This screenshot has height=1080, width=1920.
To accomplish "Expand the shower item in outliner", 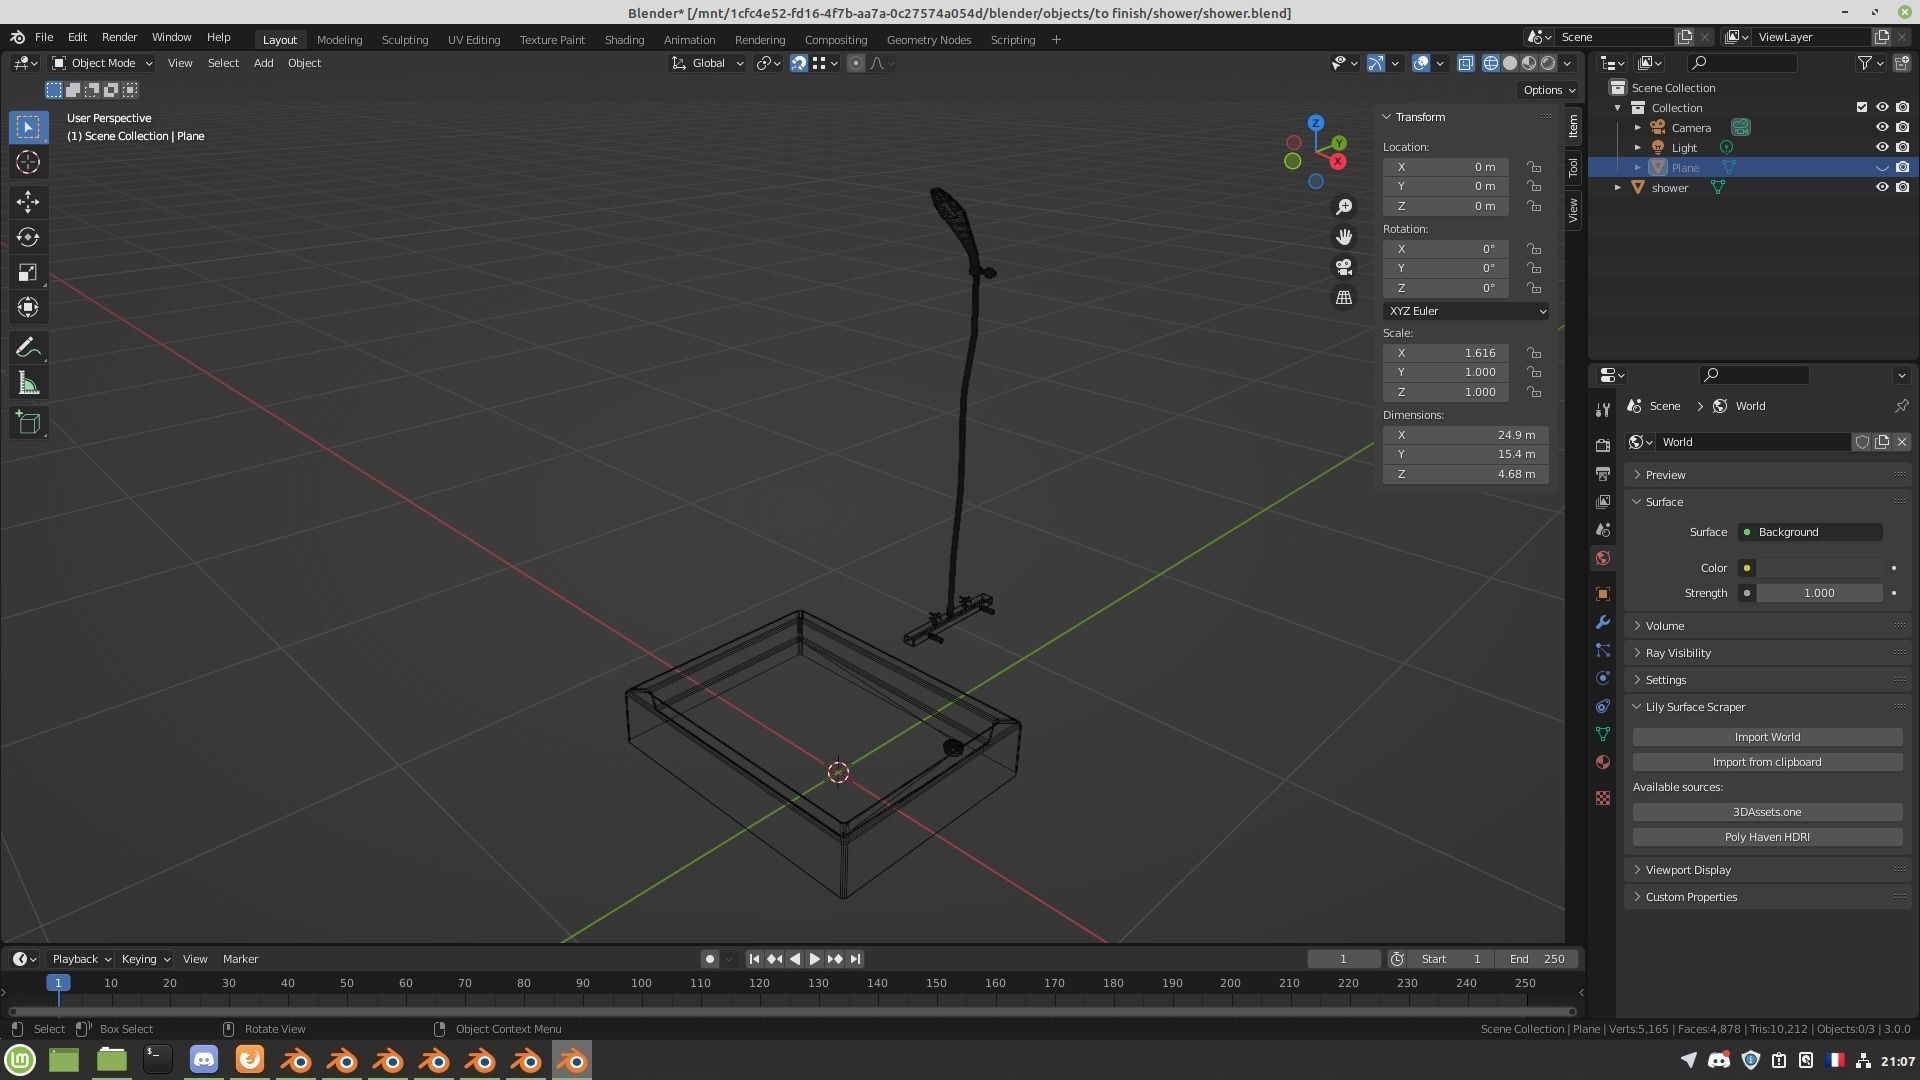I will pyautogui.click(x=1618, y=188).
